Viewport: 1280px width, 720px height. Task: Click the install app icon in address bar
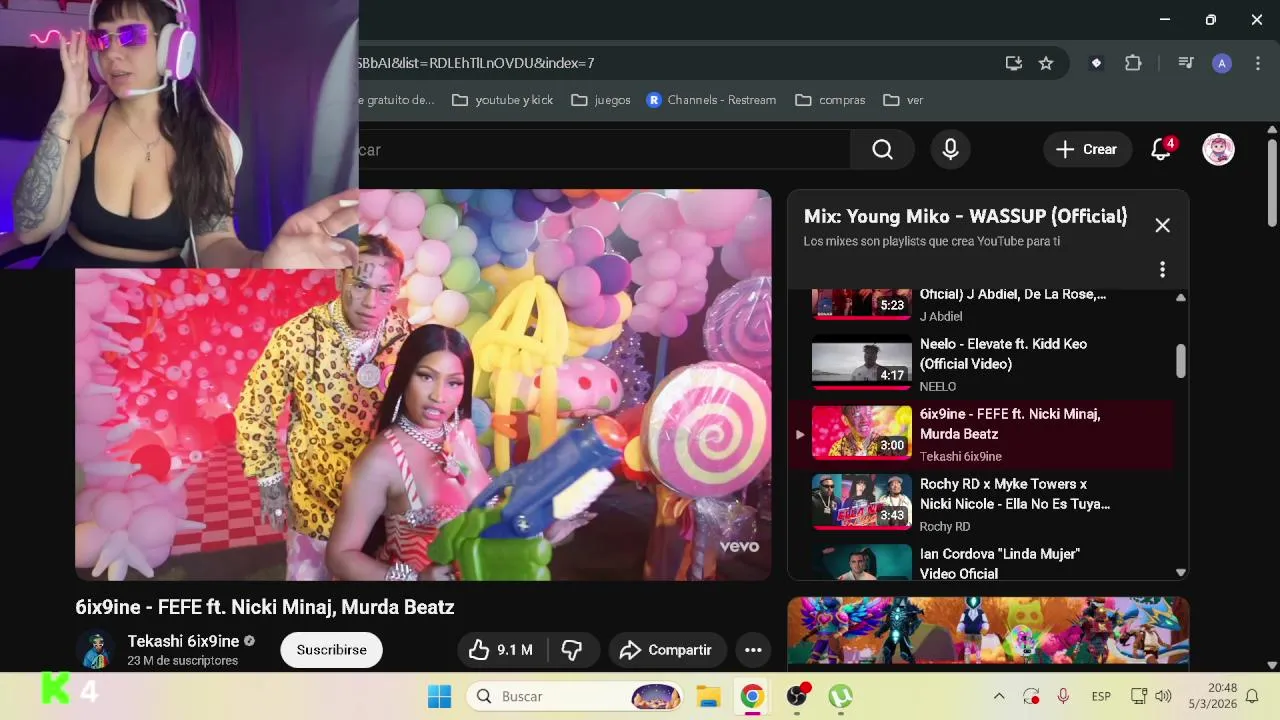pyautogui.click(x=1014, y=63)
